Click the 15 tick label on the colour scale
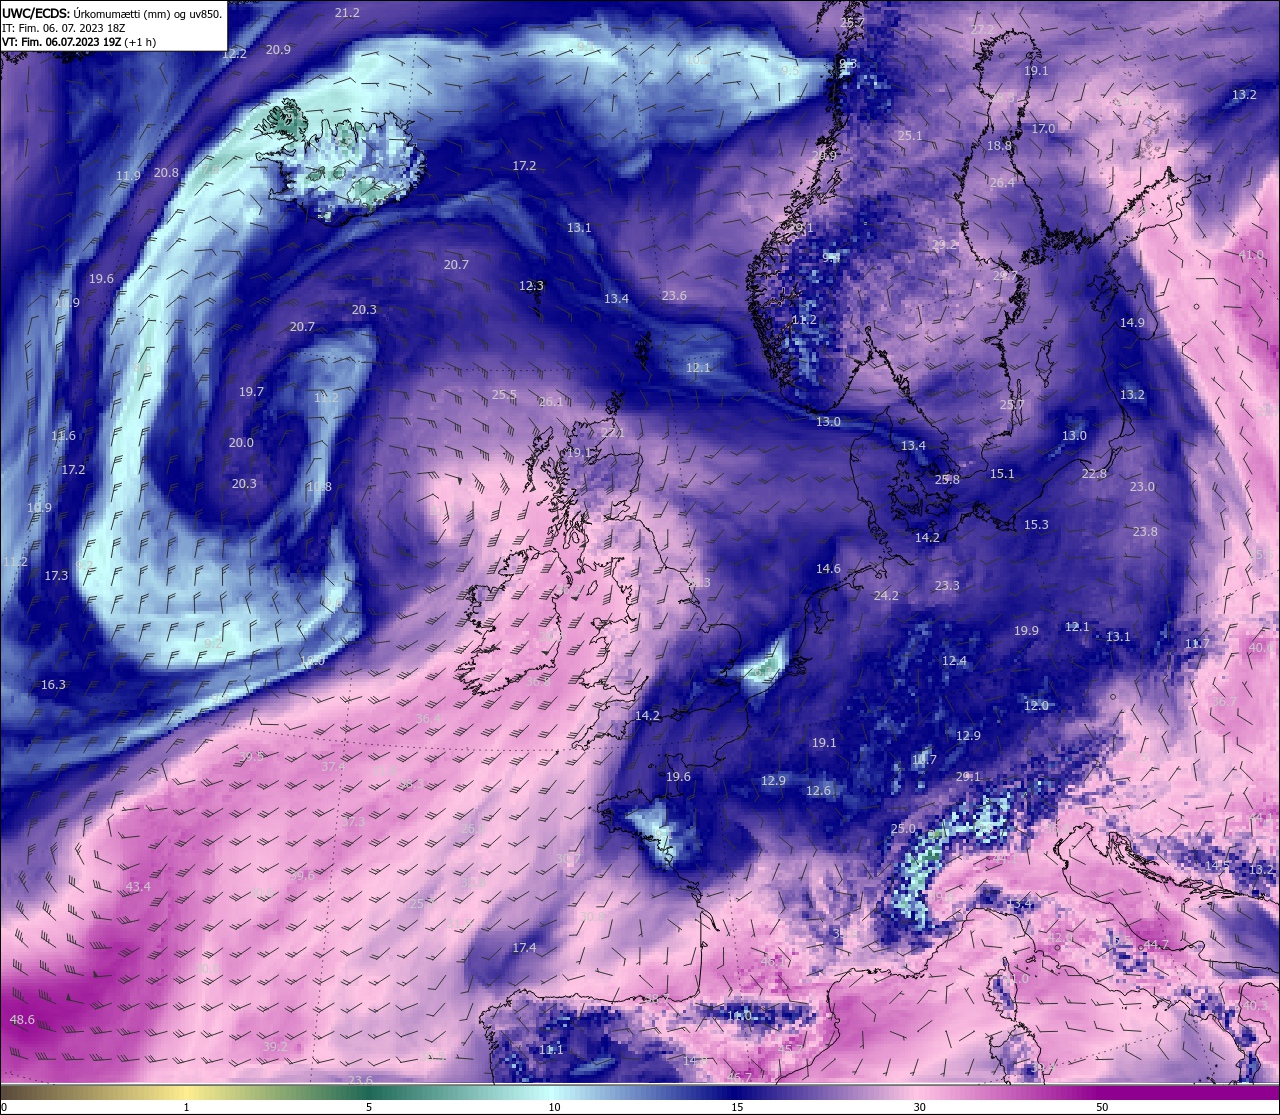The image size is (1280, 1115). click(737, 1107)
